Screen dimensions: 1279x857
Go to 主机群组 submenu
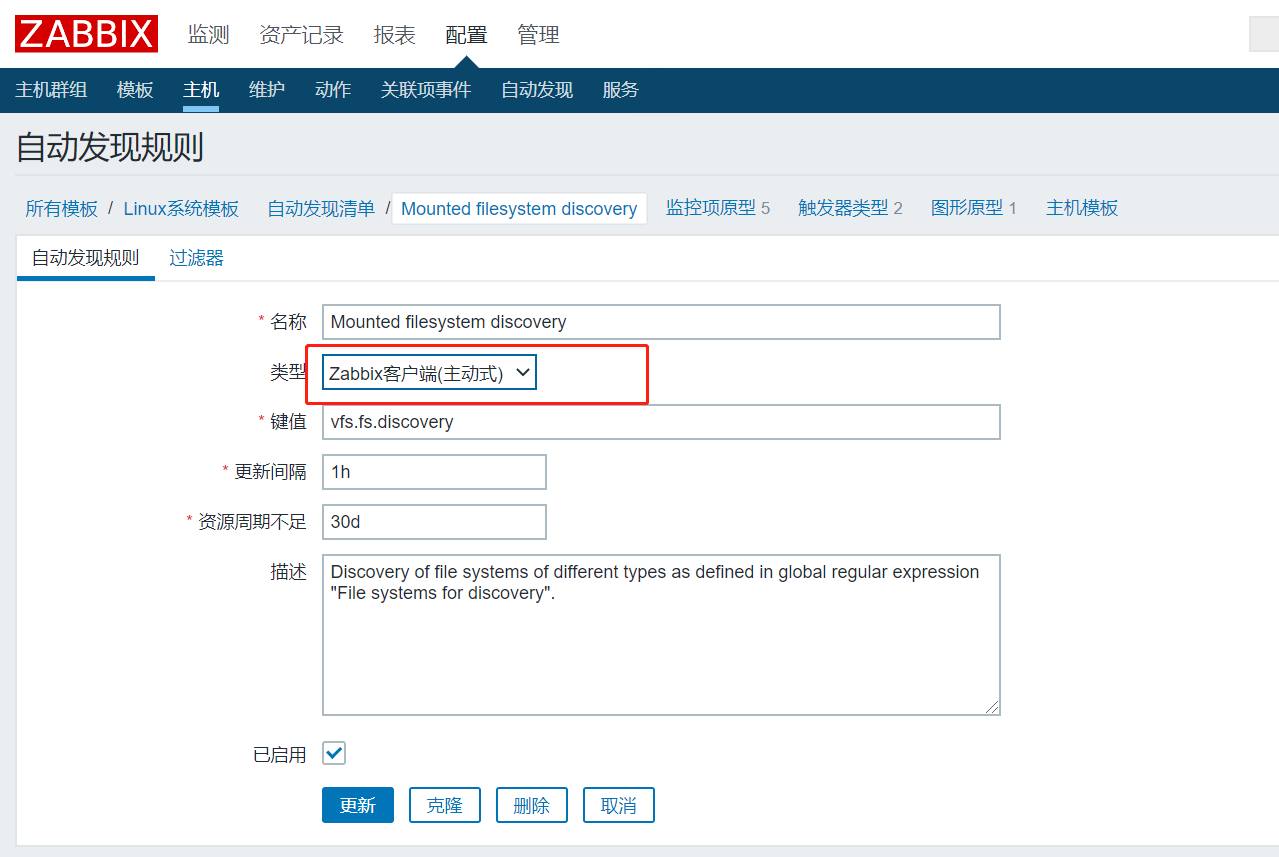point(51,90)
